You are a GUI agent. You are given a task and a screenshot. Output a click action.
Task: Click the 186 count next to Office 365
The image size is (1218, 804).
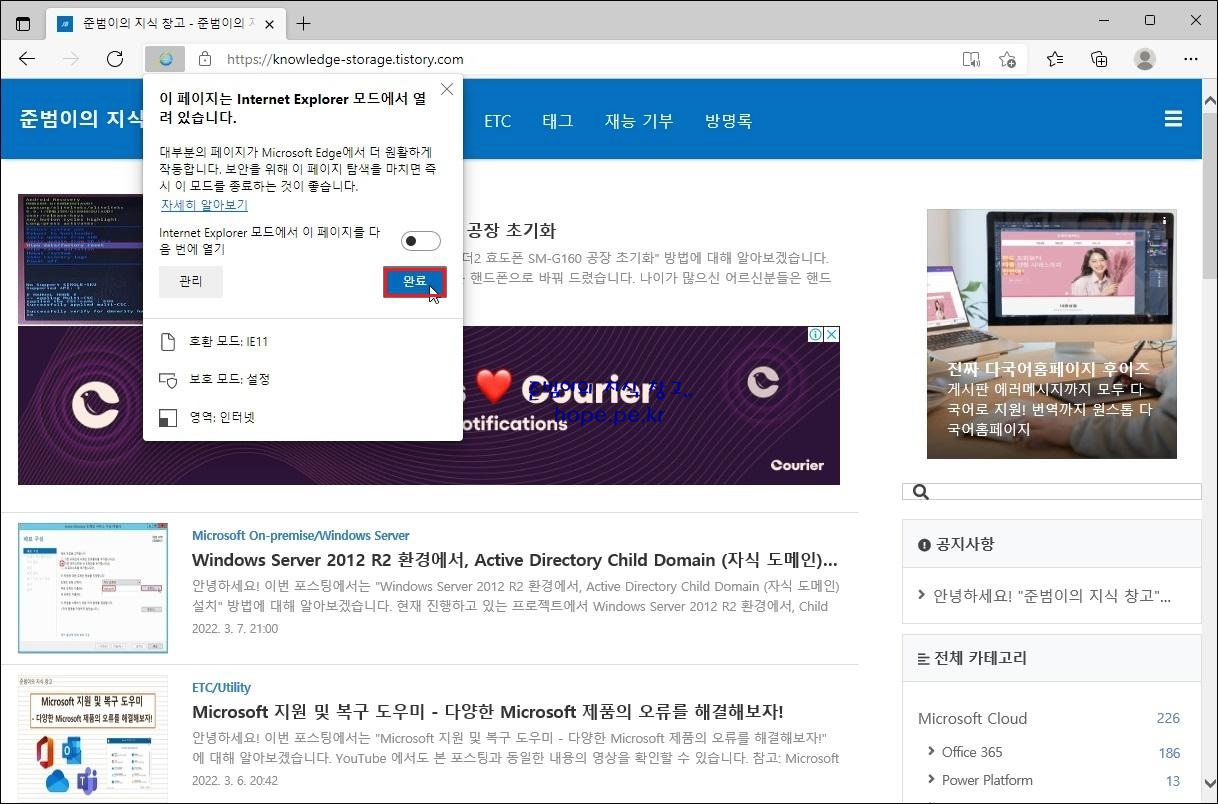[1169, 752]
